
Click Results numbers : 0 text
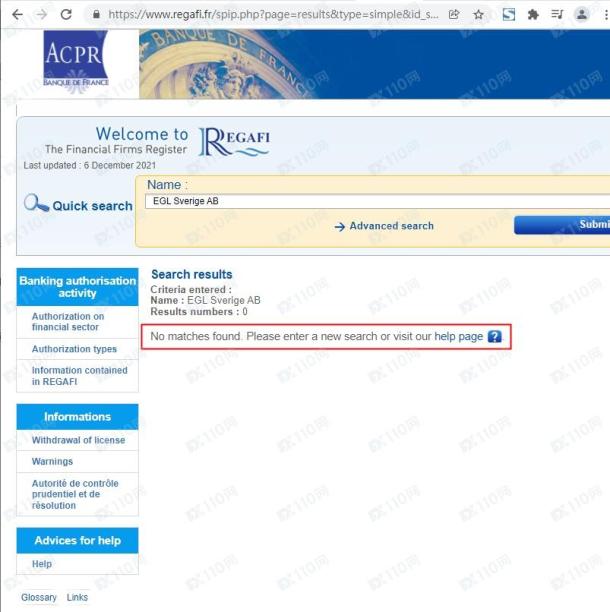tap(199, 312)
